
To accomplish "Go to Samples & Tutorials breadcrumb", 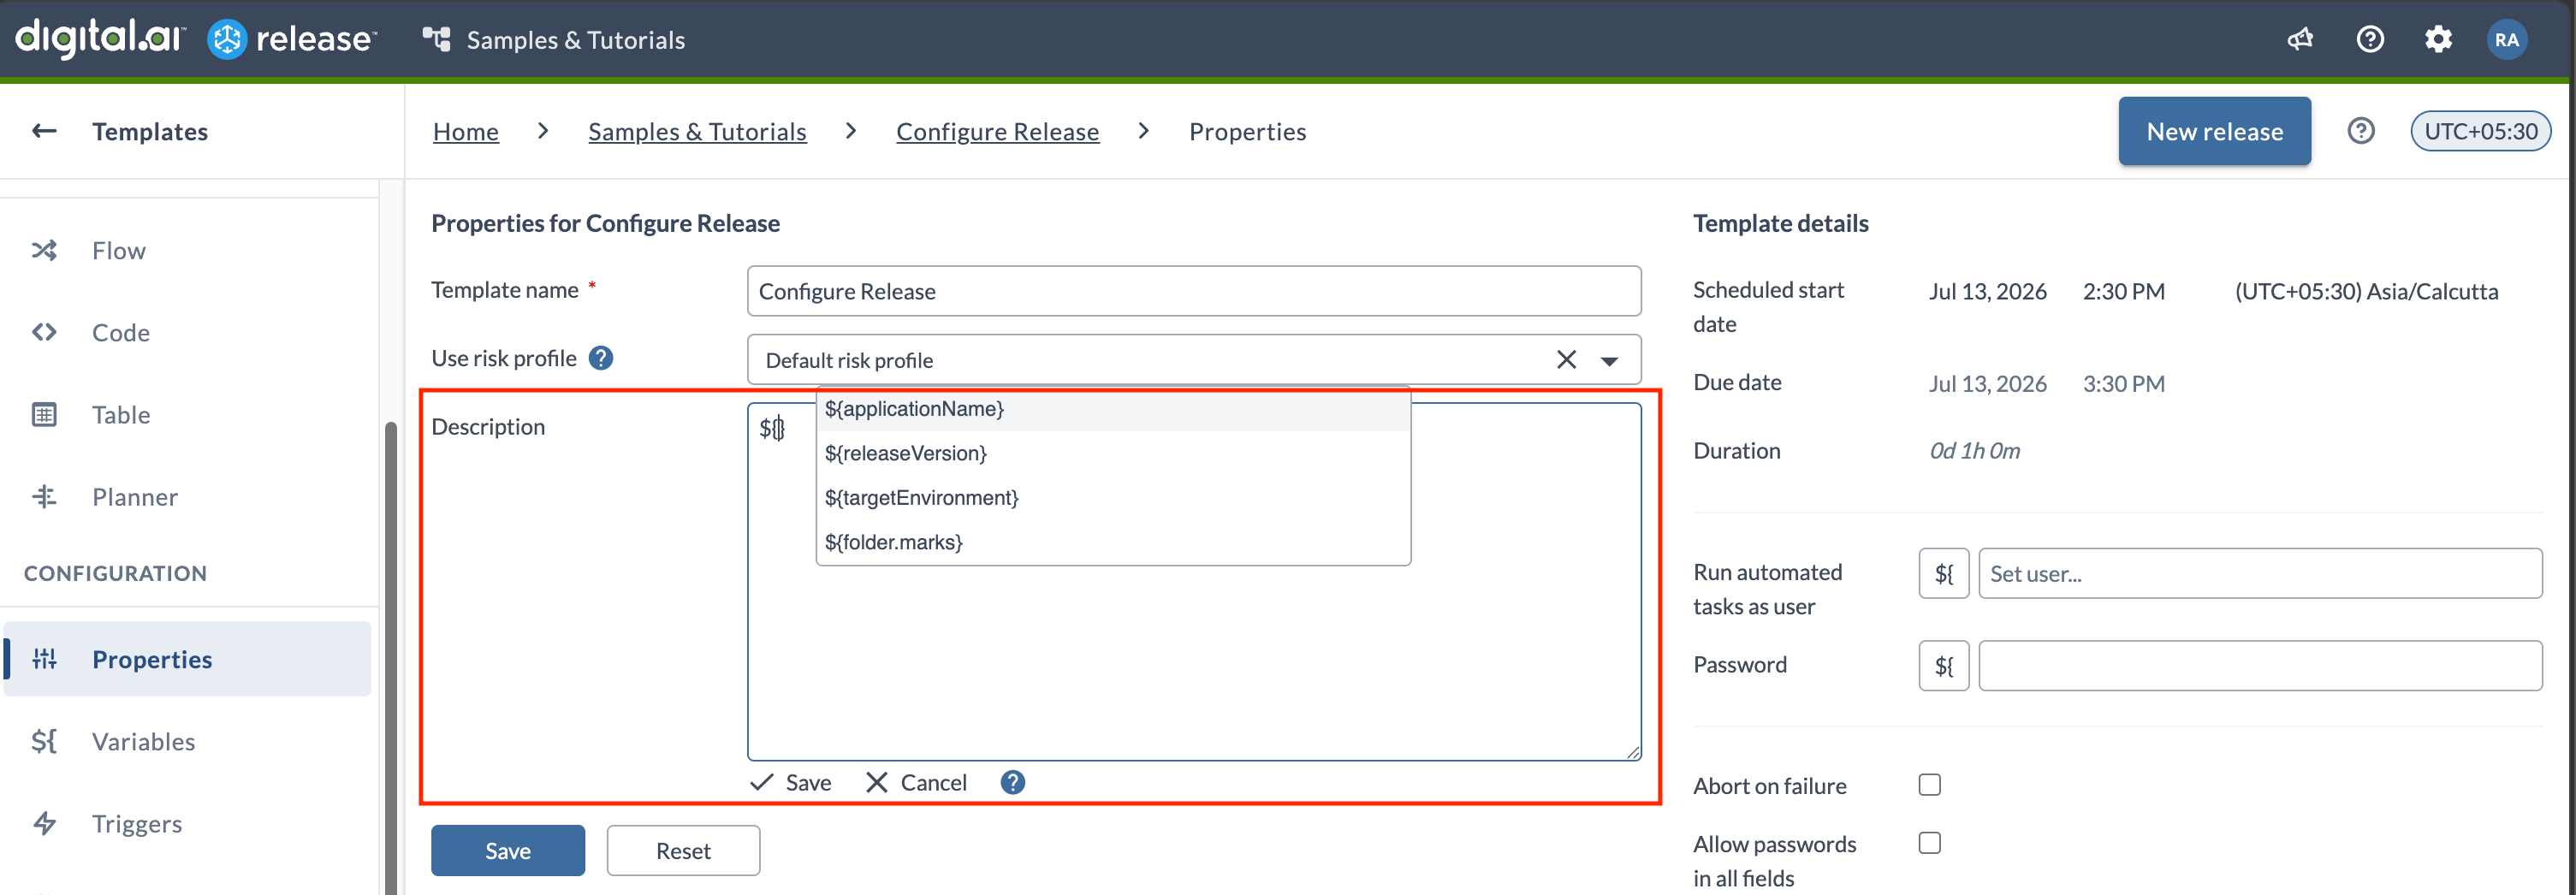I will point(697,131).
